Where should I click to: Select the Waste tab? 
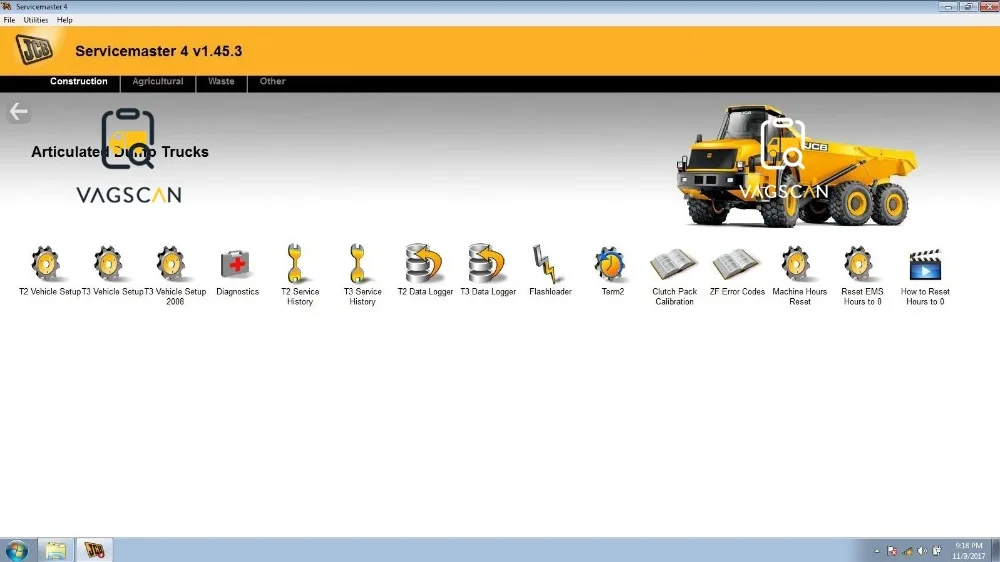coord(221,82)
